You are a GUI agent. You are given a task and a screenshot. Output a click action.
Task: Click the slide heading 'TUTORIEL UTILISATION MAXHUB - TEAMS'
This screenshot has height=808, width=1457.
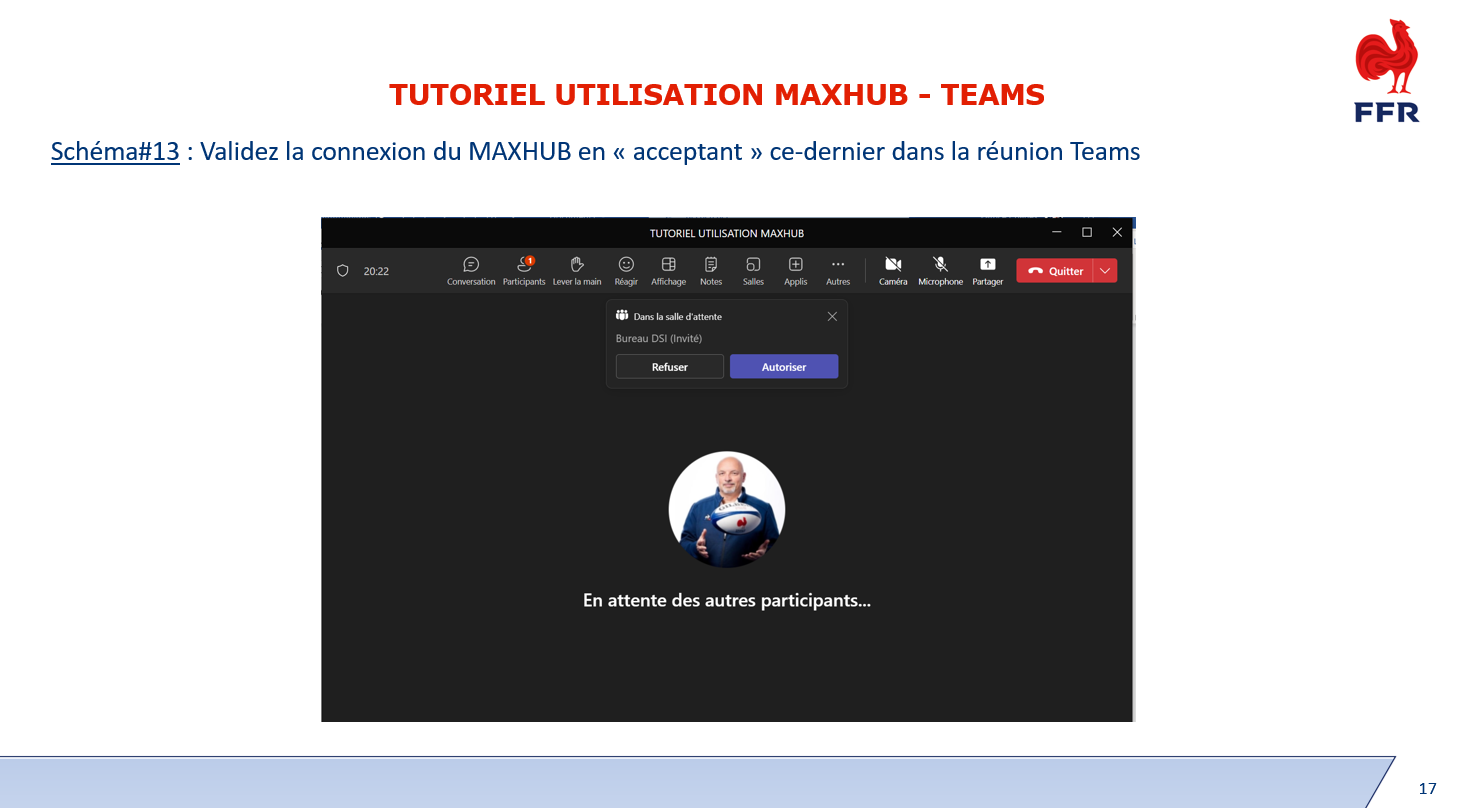point(717,95)
